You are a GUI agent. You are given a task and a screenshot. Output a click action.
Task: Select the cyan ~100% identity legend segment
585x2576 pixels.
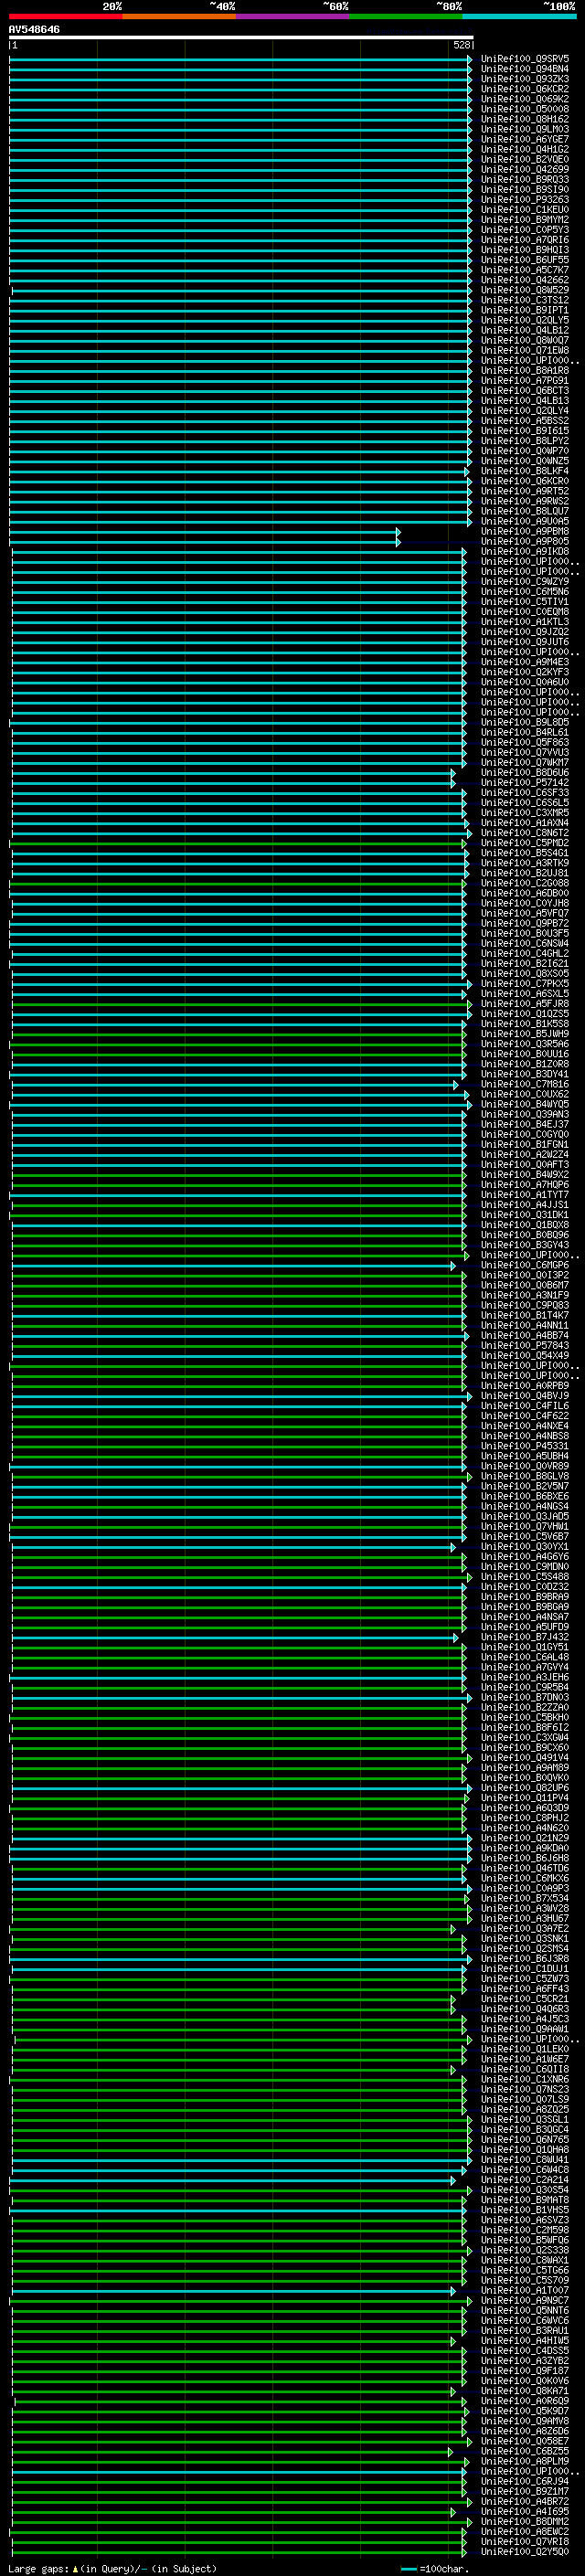click(x=519, y=16)
